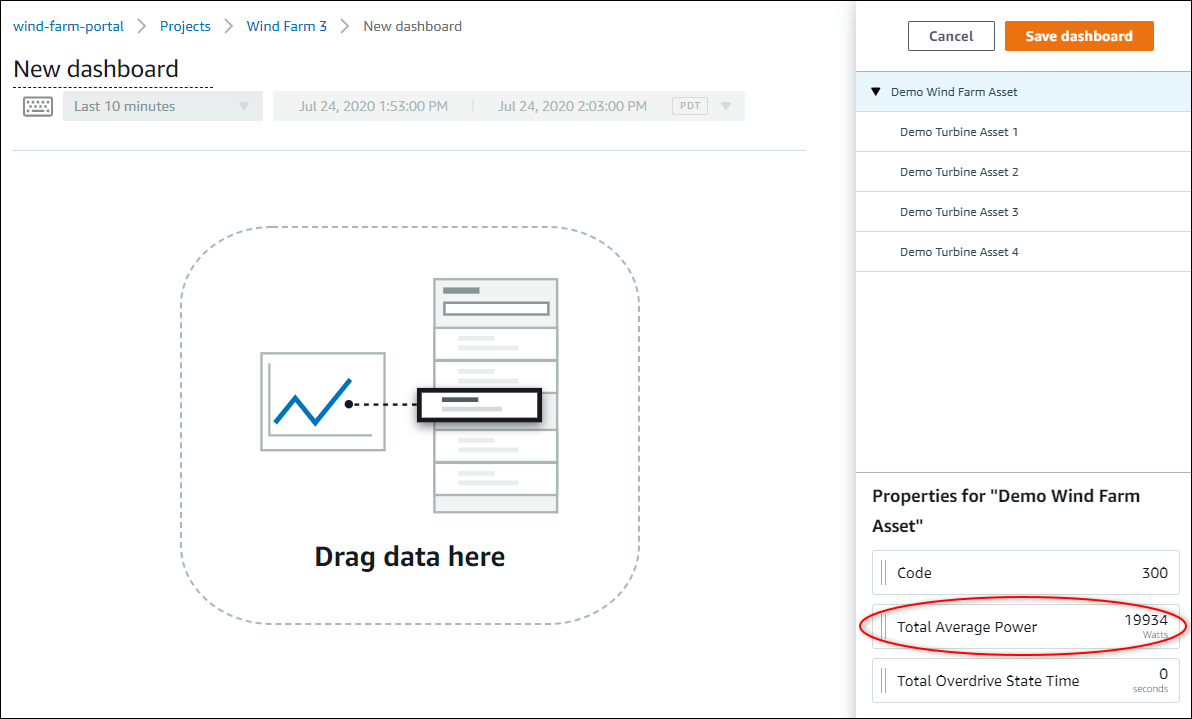Click the drag handle beside Total Overdrive State Time
Viewport: 1192px width, 719px height.
(884, 680)
